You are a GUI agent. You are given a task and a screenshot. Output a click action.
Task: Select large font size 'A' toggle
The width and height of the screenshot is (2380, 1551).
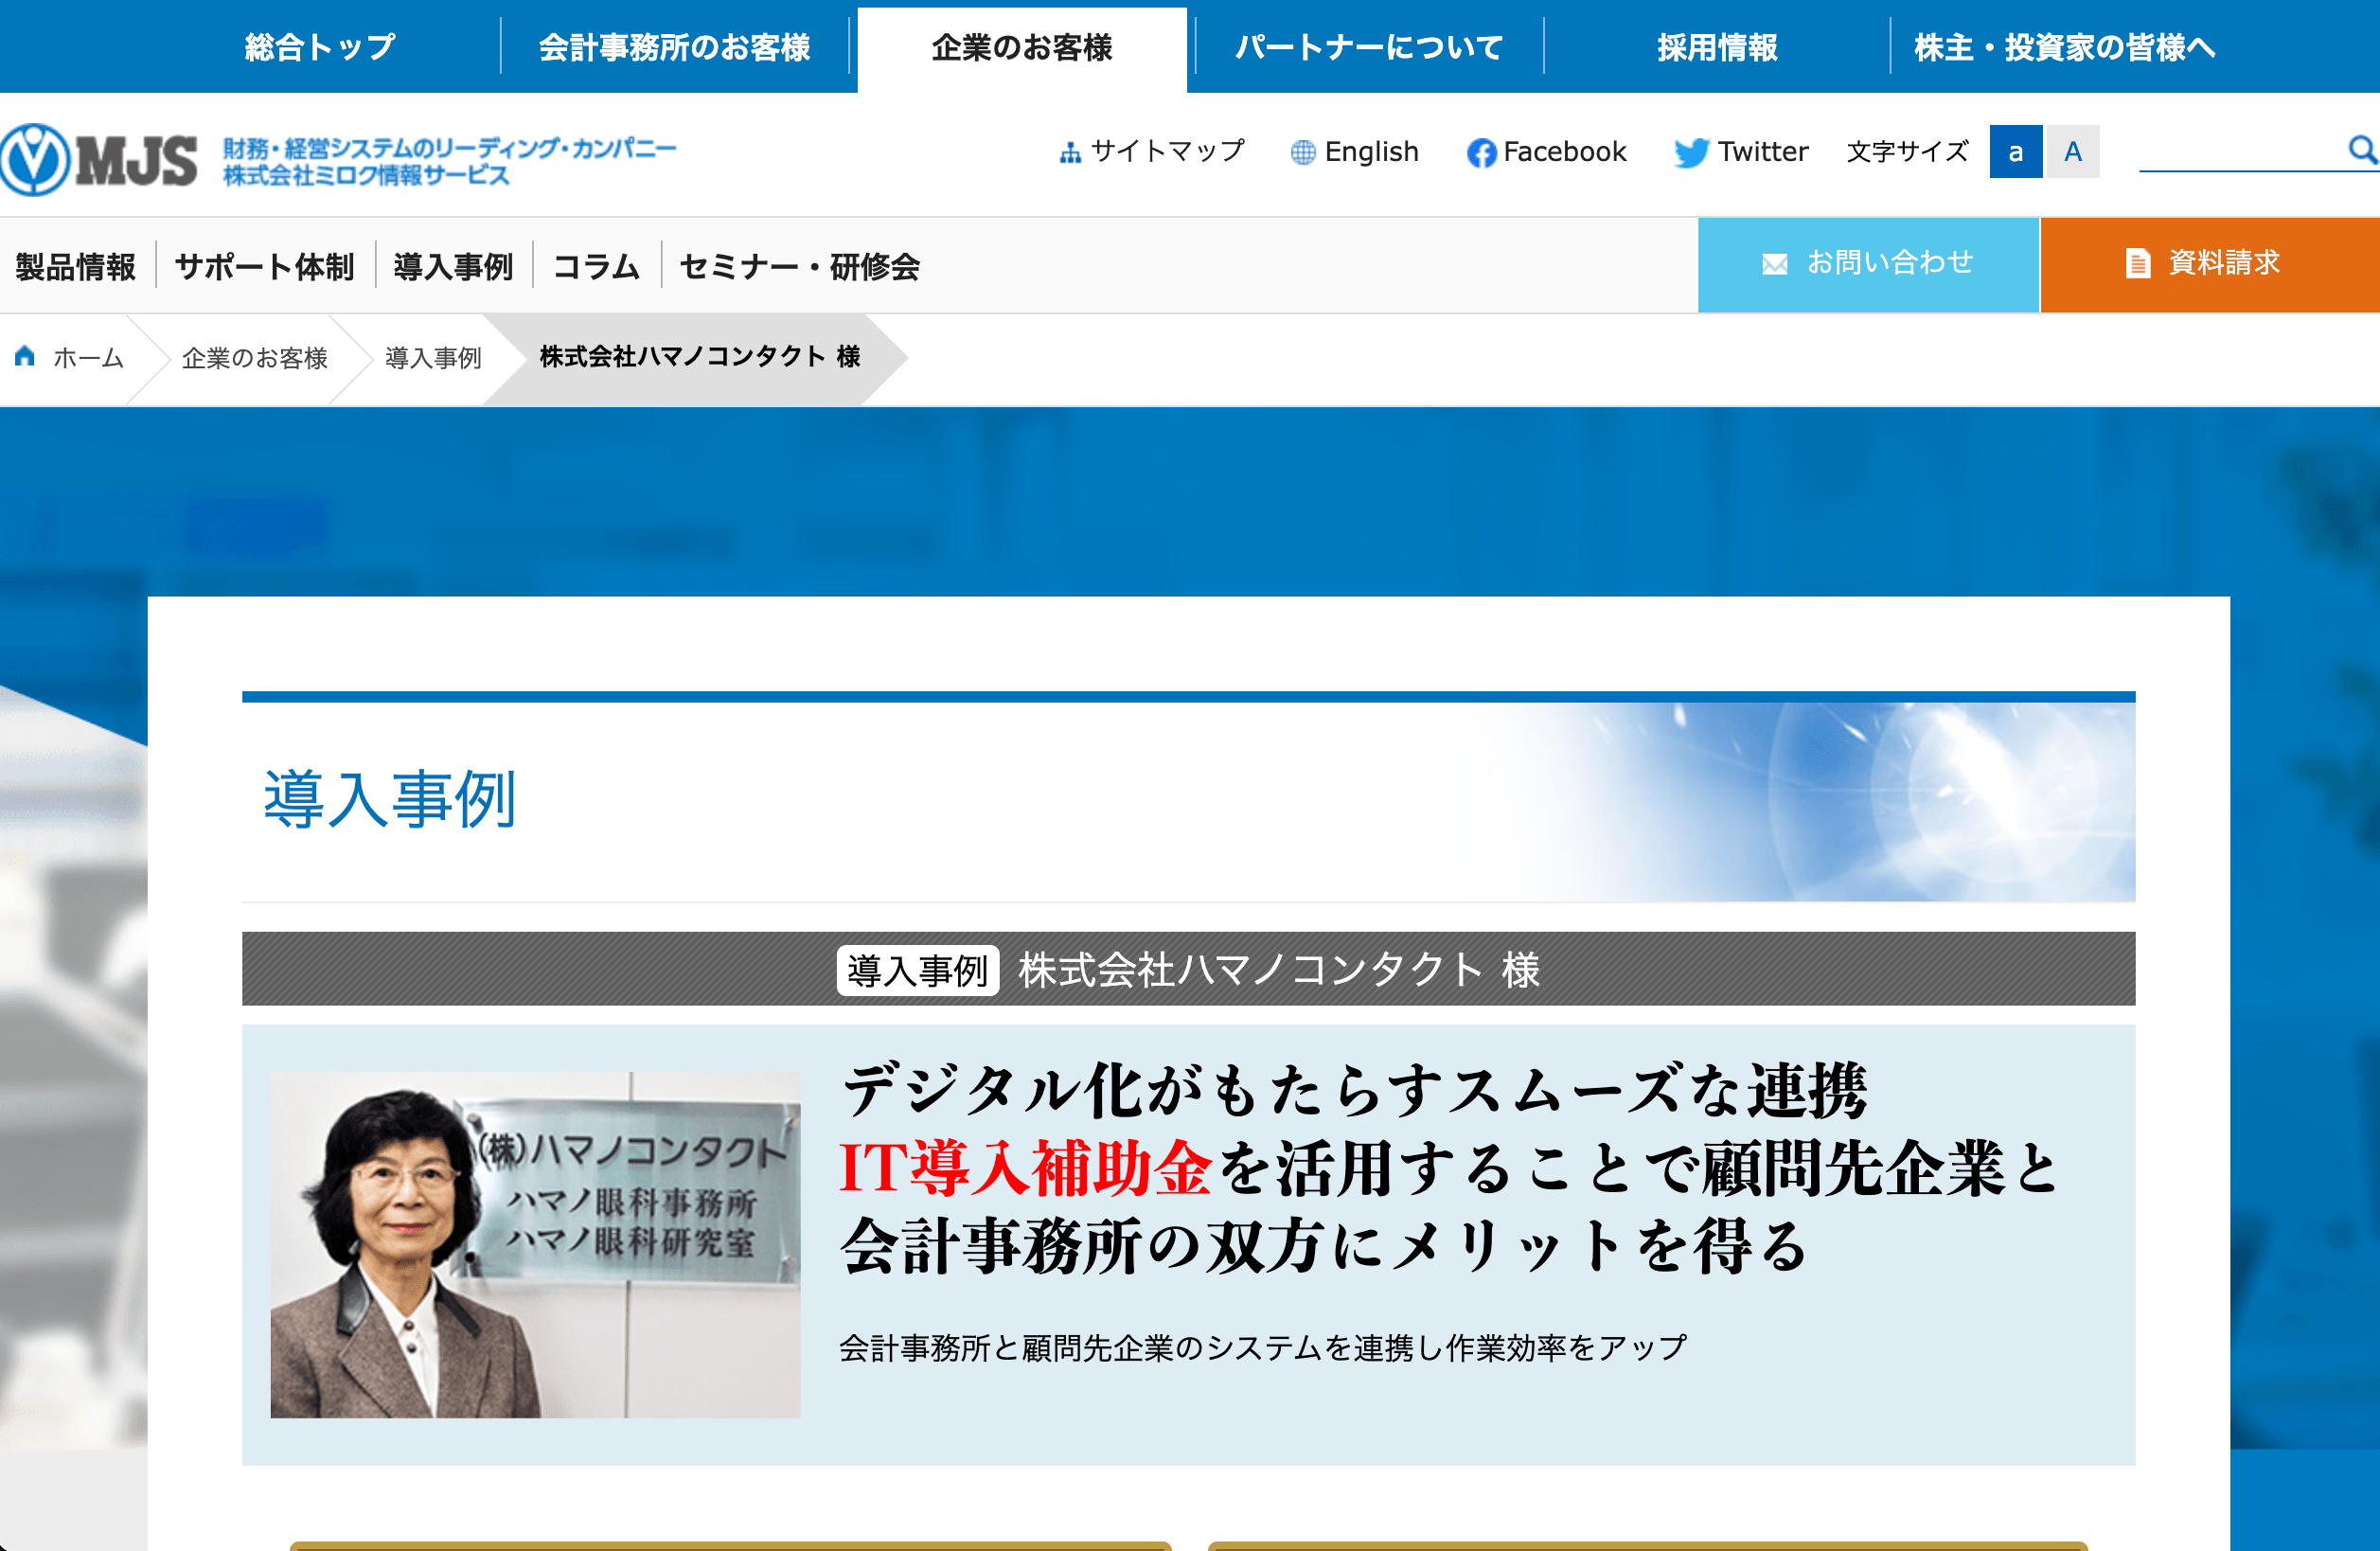(2073, 152)
